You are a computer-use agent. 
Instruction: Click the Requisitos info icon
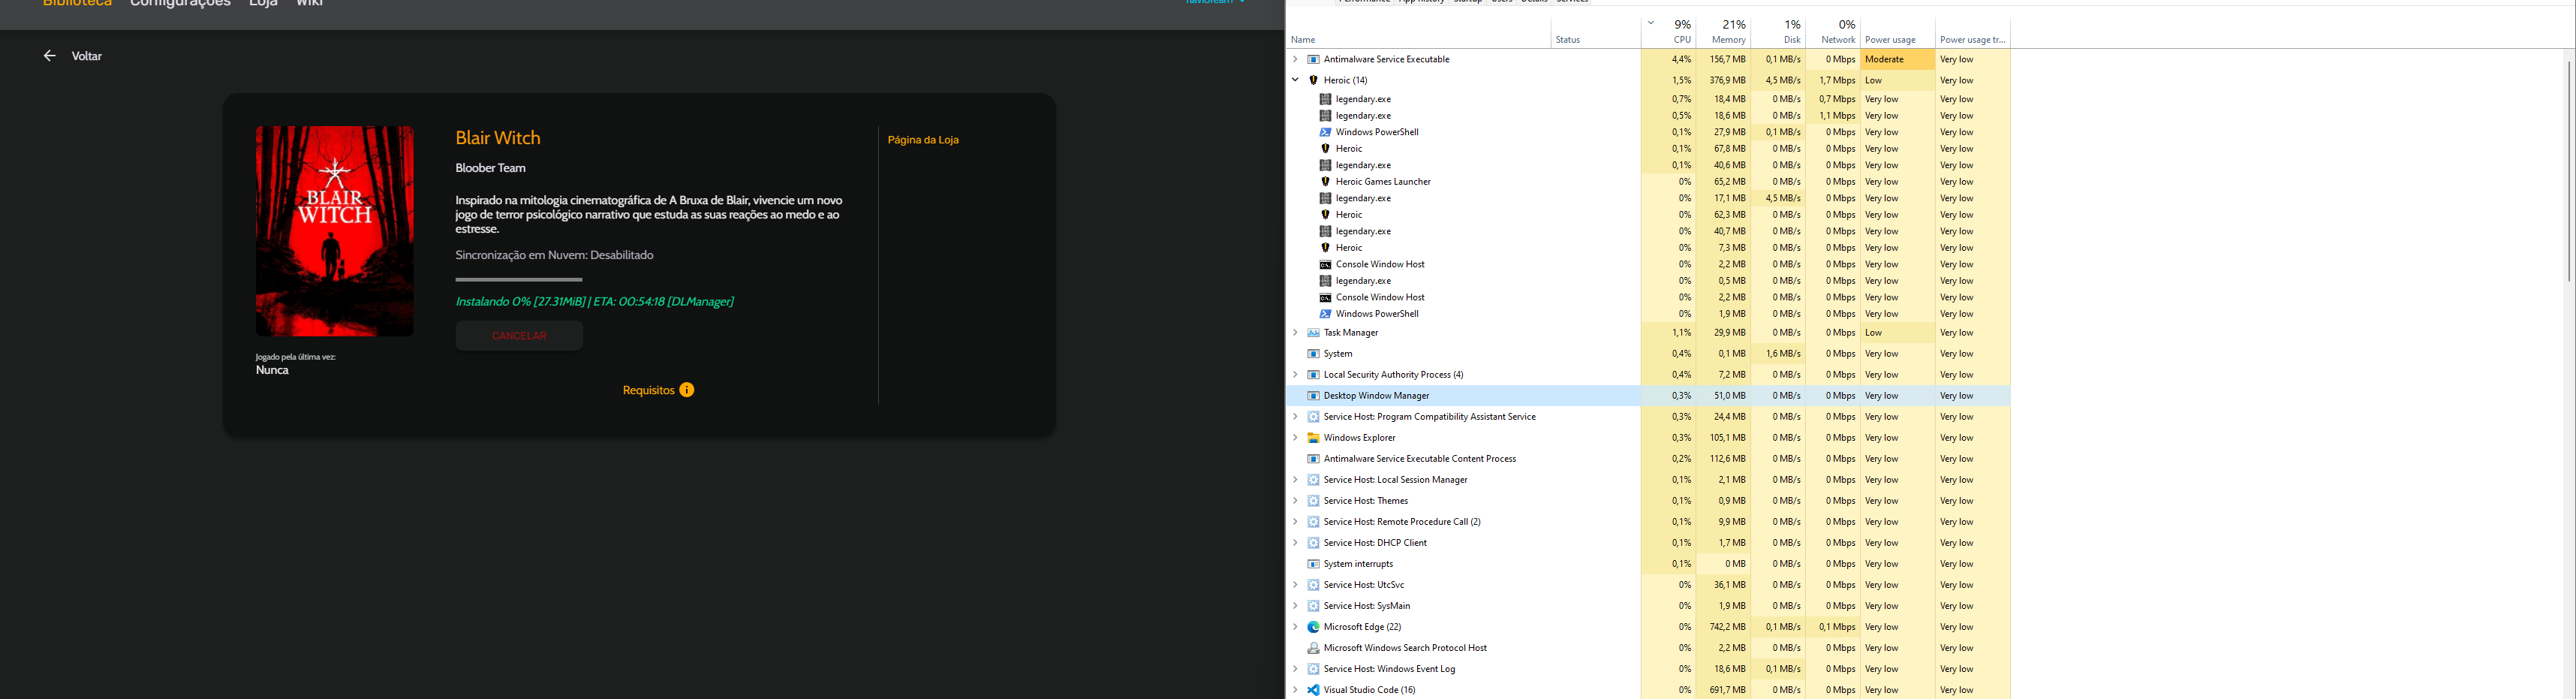click(x=686, y=390)
